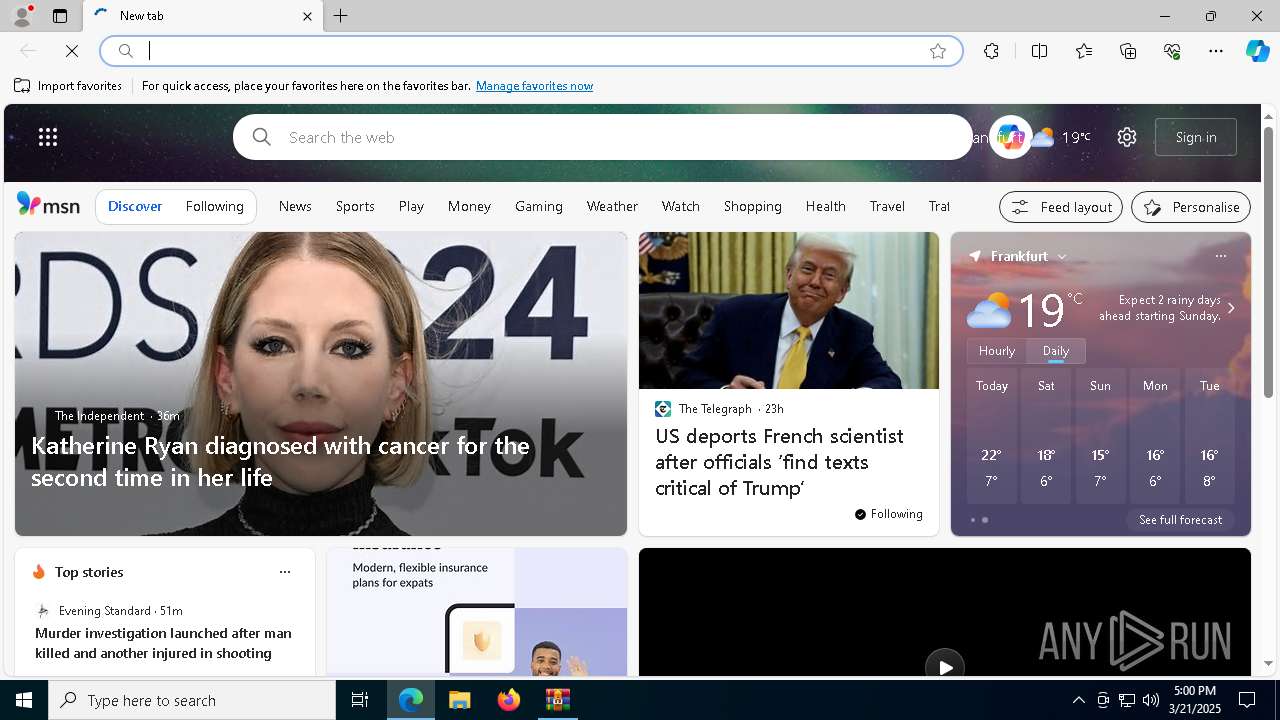Open Collections icon in toolbar

tap(1128, 51)
